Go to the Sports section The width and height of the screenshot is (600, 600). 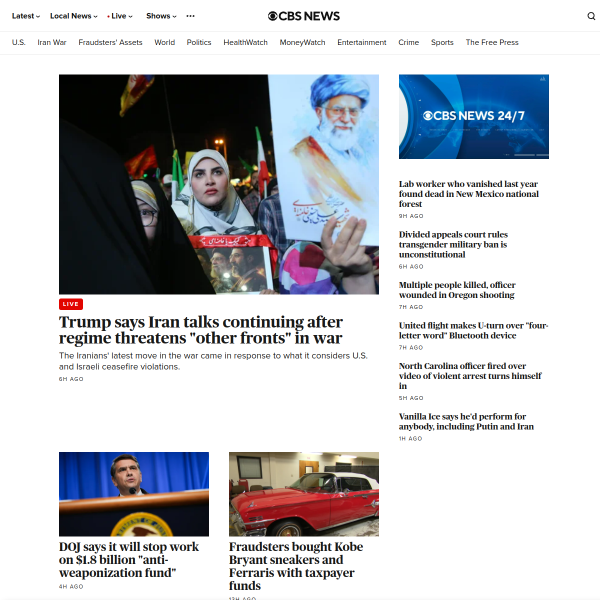pos(442,42)
